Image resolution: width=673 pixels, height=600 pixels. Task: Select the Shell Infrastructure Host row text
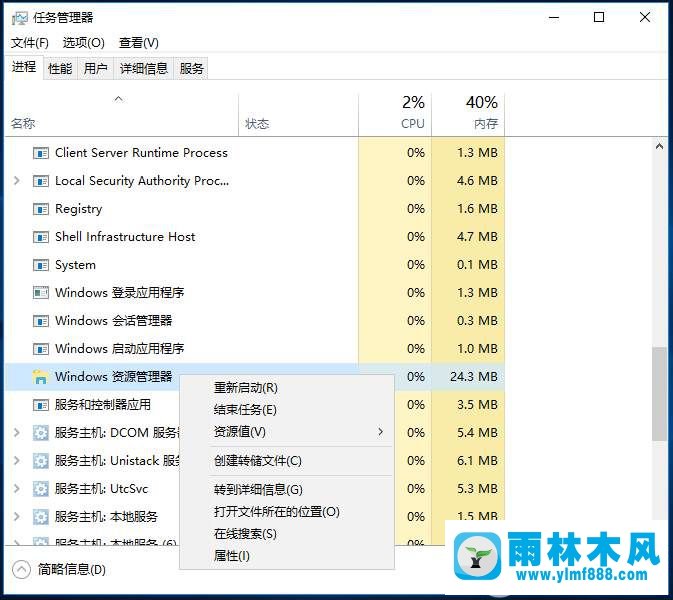coord(125,237)
